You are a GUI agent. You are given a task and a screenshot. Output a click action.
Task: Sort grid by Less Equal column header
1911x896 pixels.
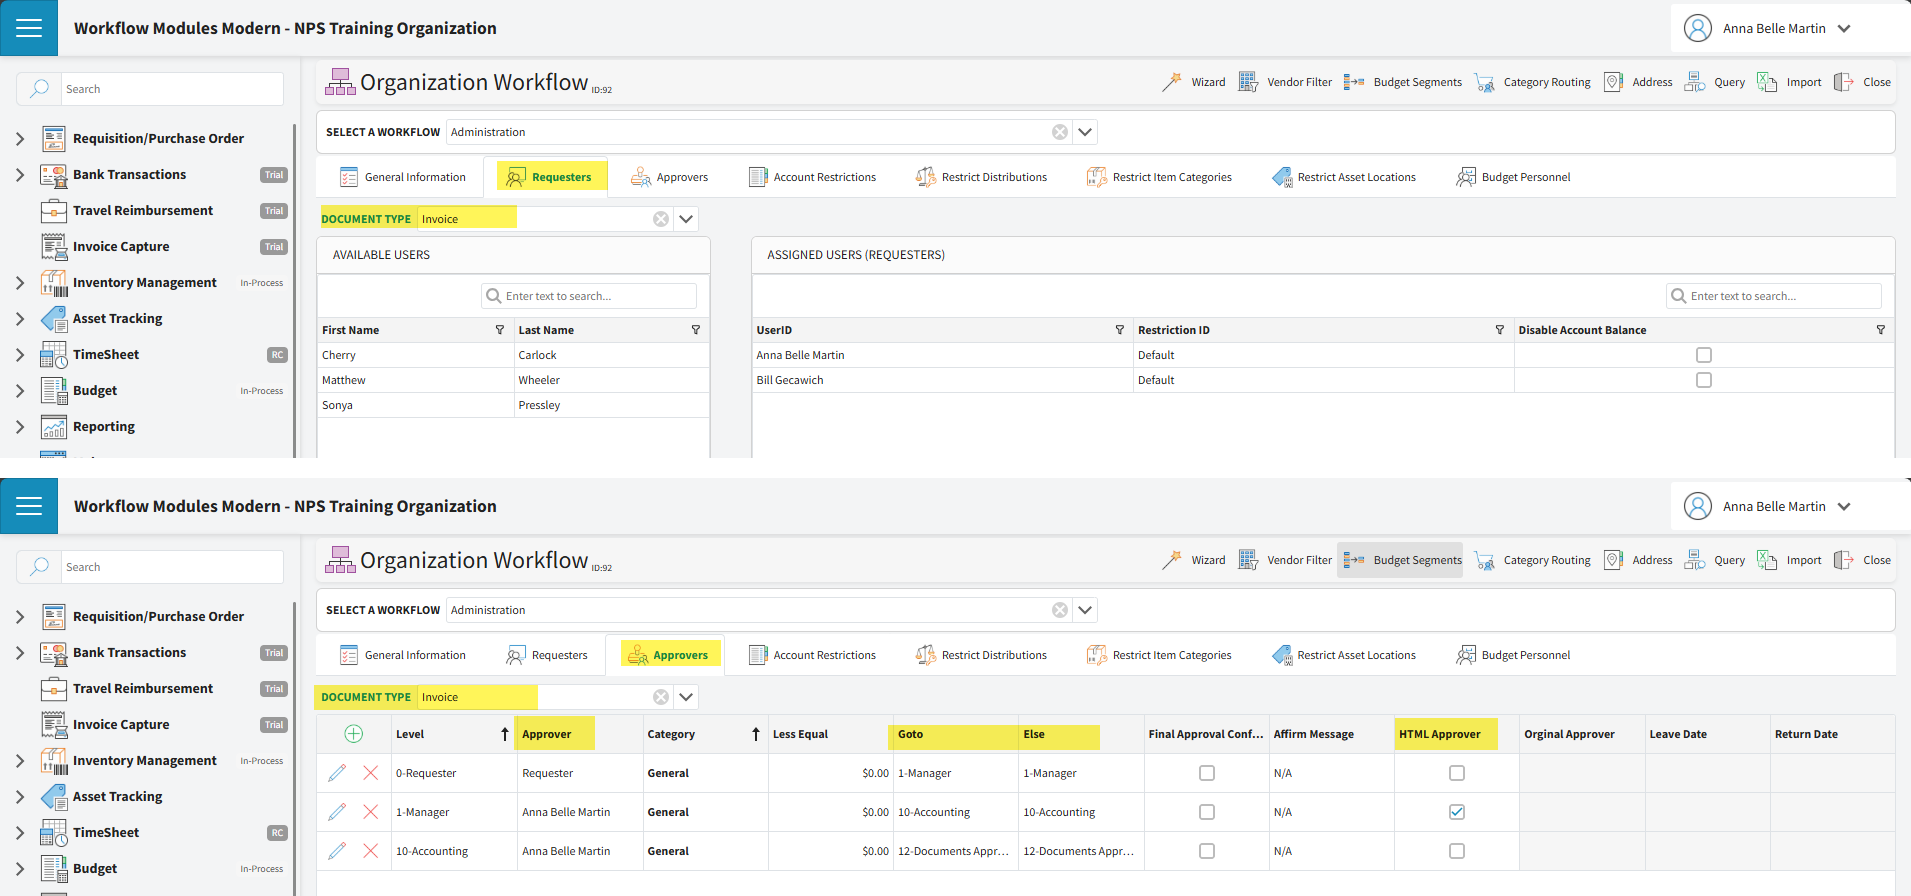click(800, 734)
